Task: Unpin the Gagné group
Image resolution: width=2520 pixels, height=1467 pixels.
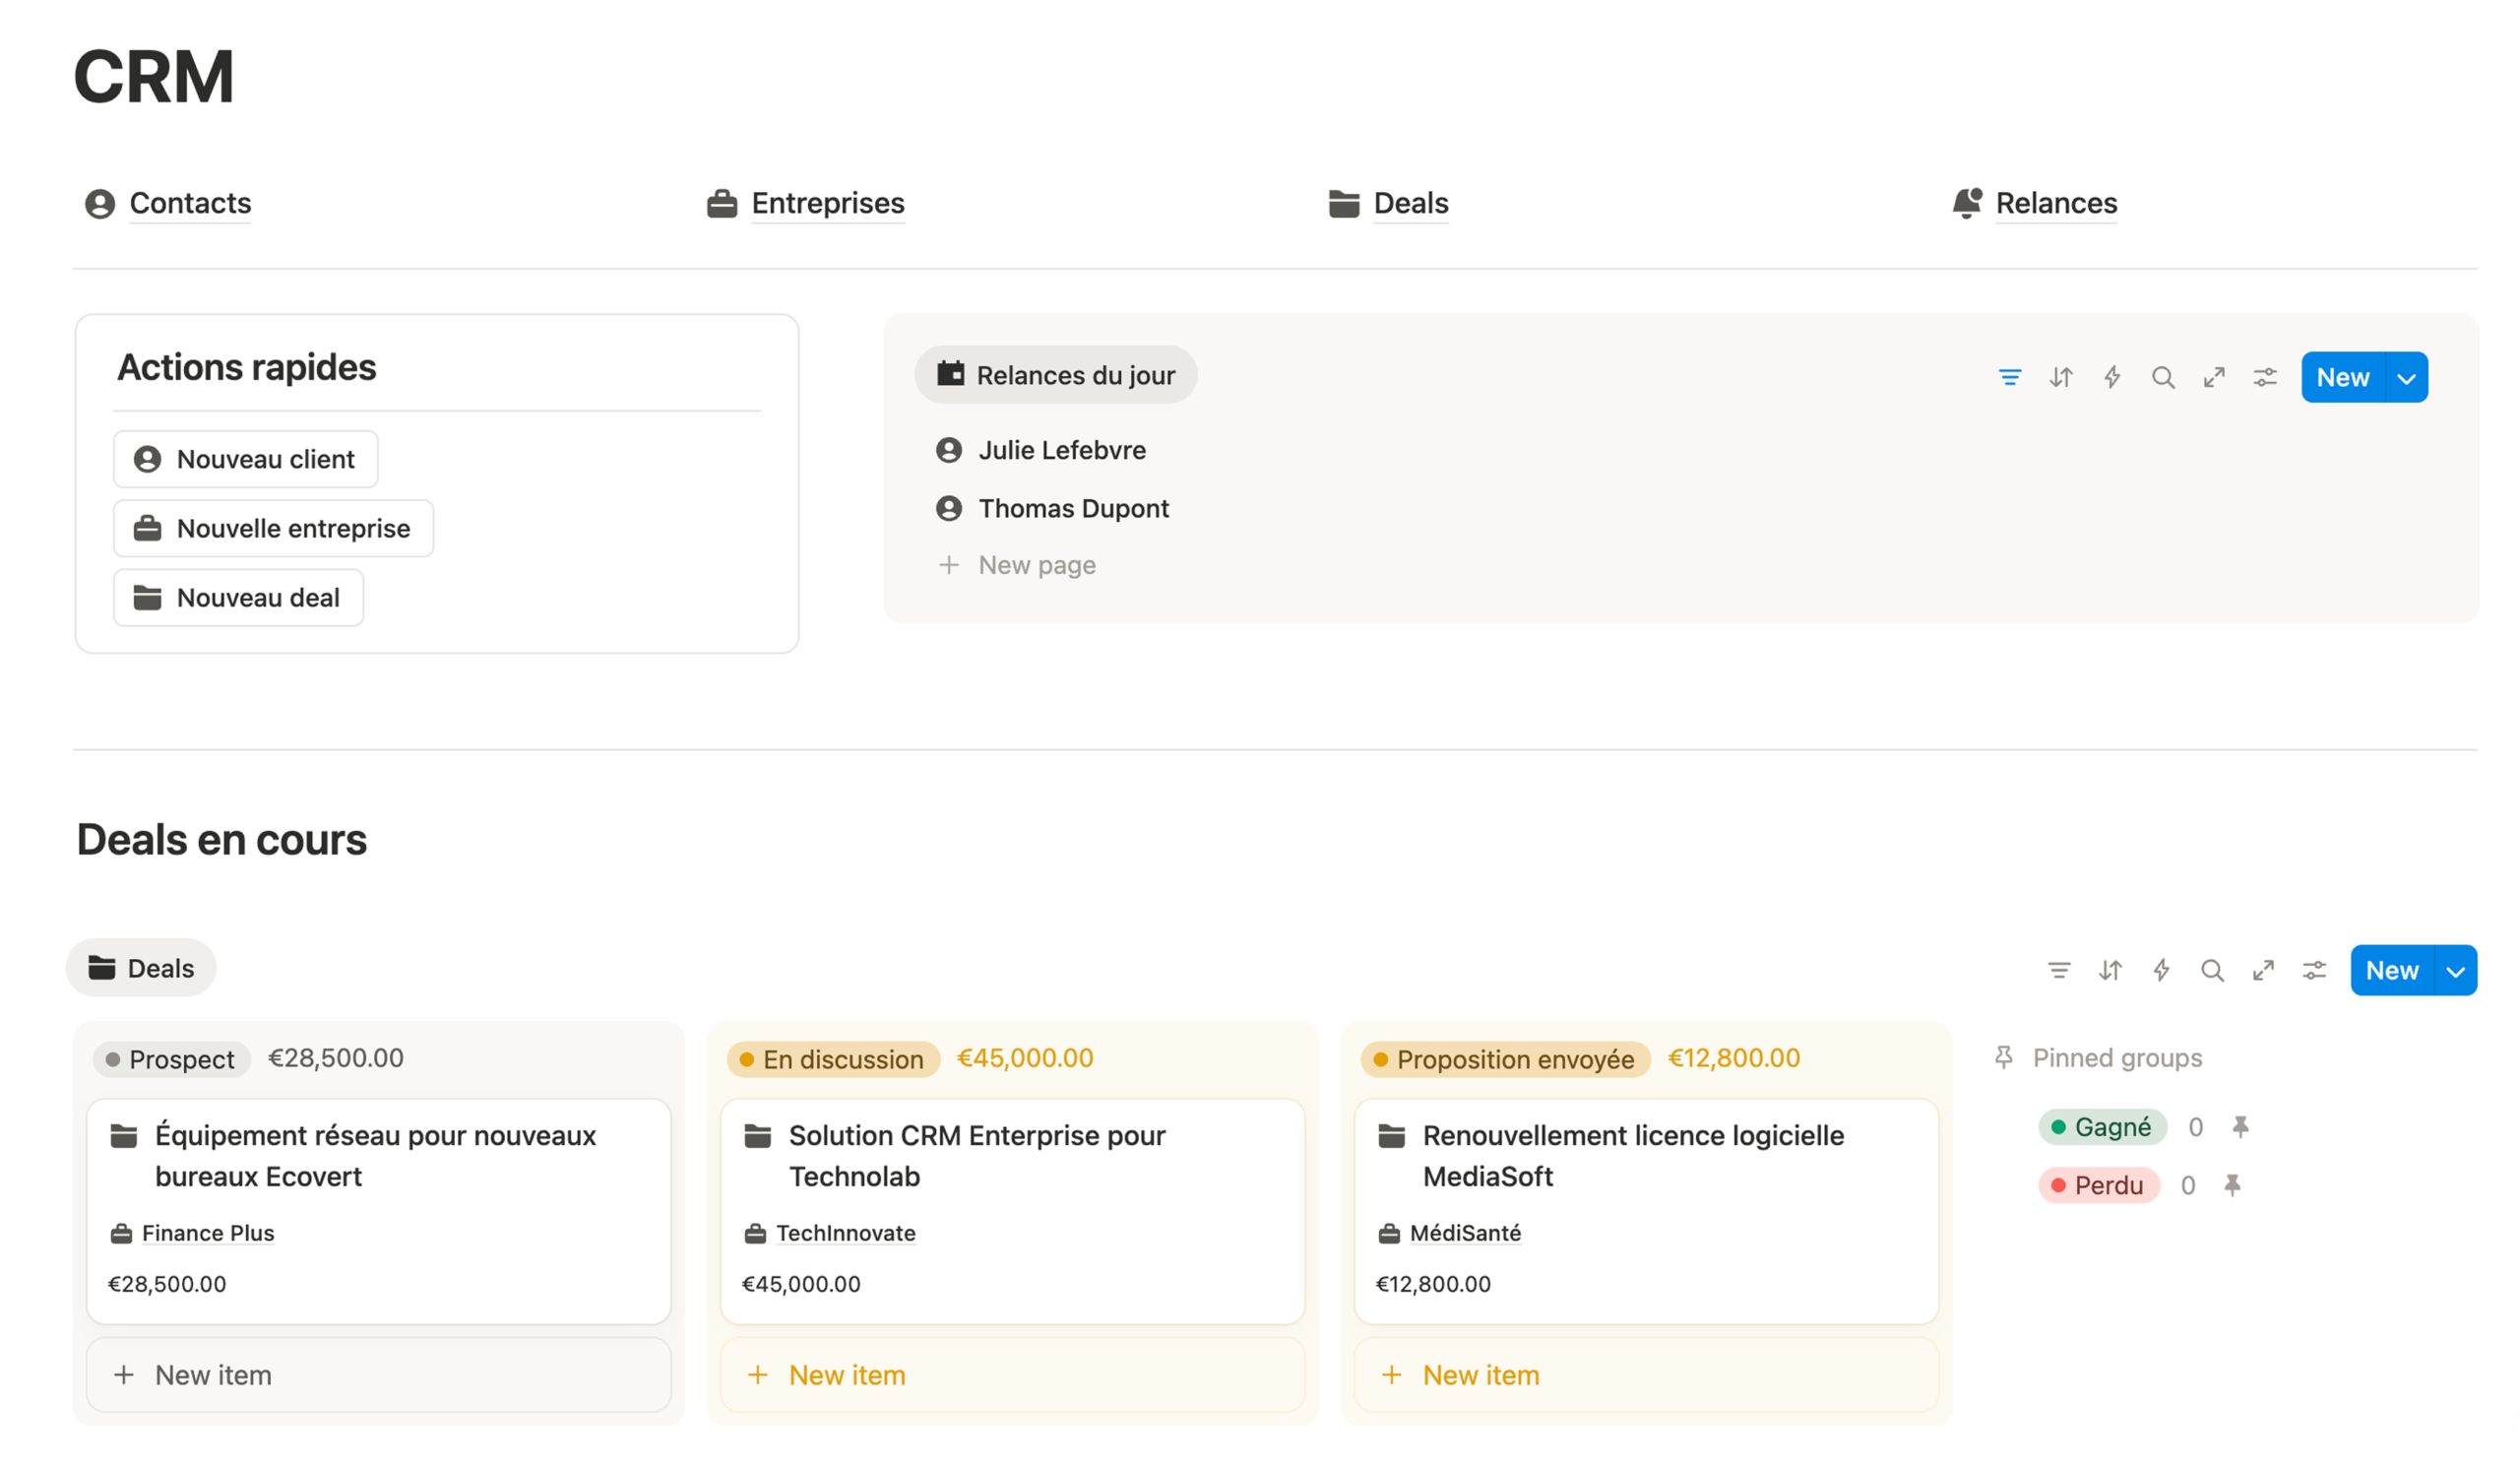Action: 2240,1127
